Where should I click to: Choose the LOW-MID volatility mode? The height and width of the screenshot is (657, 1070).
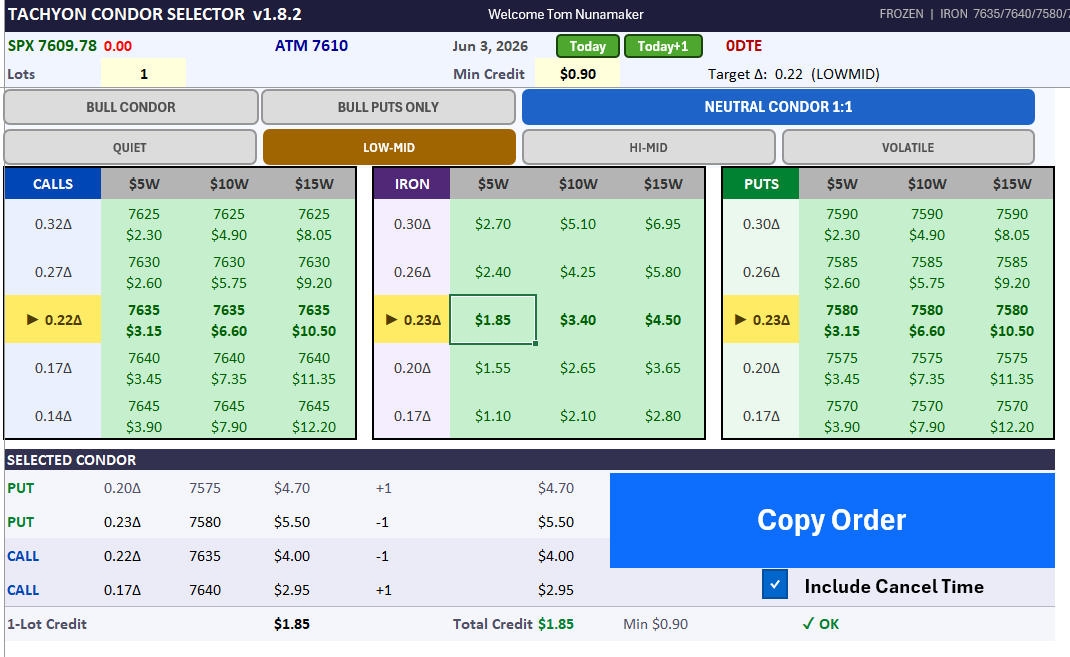coord(389,147)
